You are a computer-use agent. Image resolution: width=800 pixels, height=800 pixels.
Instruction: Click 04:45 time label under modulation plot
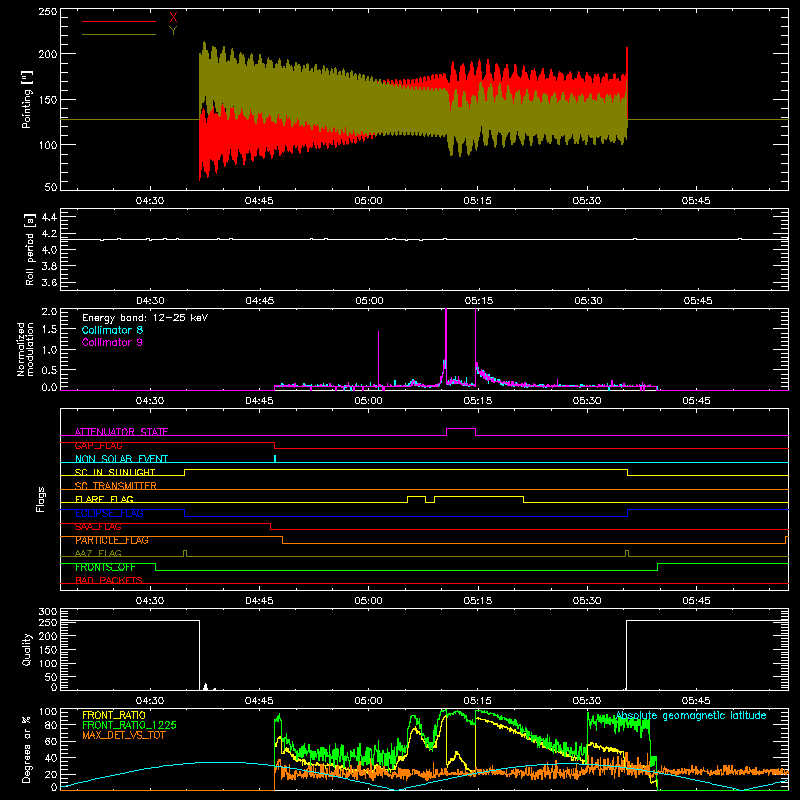click(259, 401)
